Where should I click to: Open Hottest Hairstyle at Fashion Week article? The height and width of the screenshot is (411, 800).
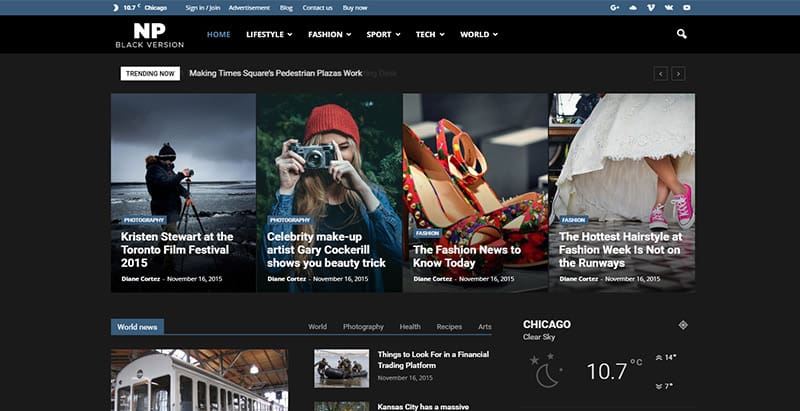(620, 250)
